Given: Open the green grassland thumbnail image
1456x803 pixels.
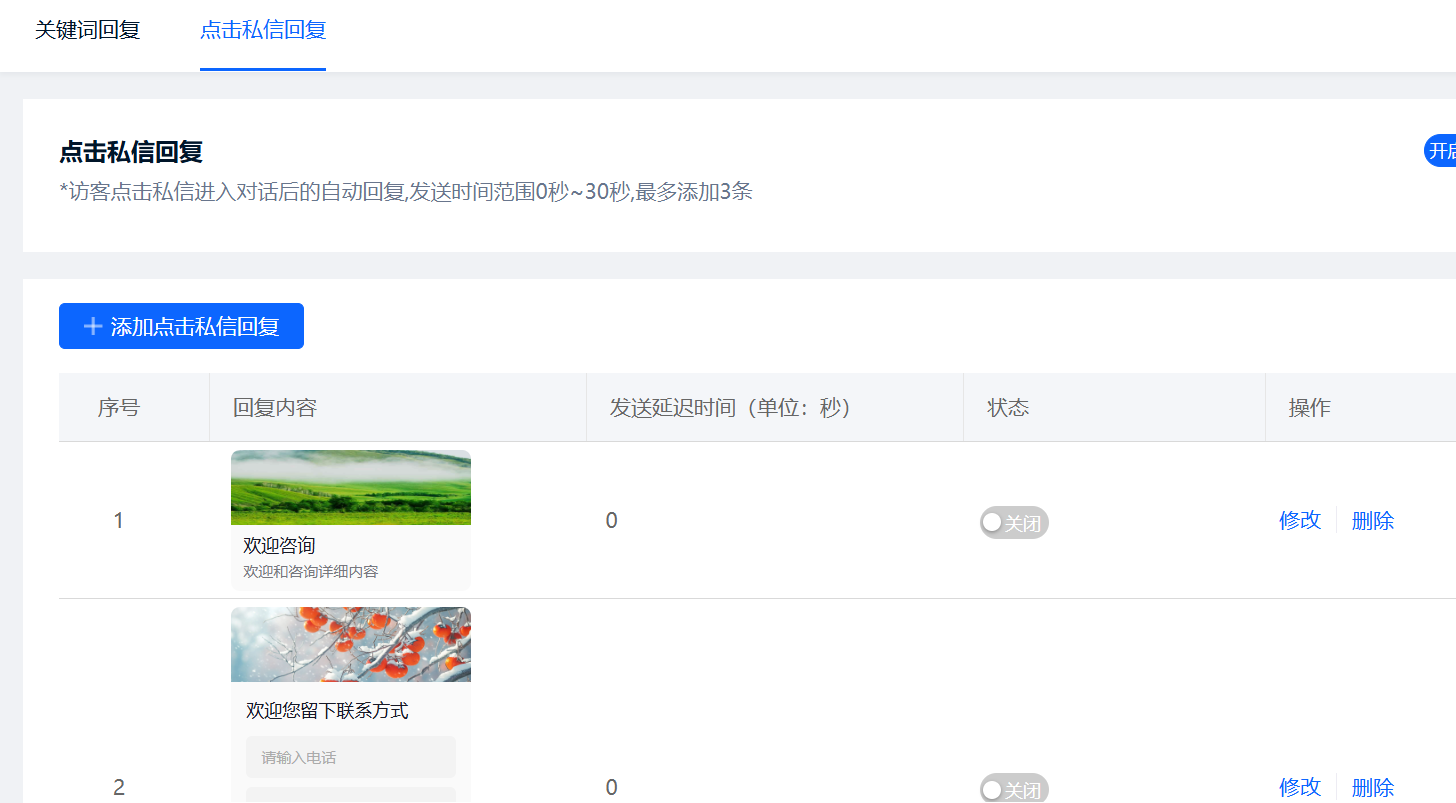Looking at the screenshot, I should click(x=350, y=488).
